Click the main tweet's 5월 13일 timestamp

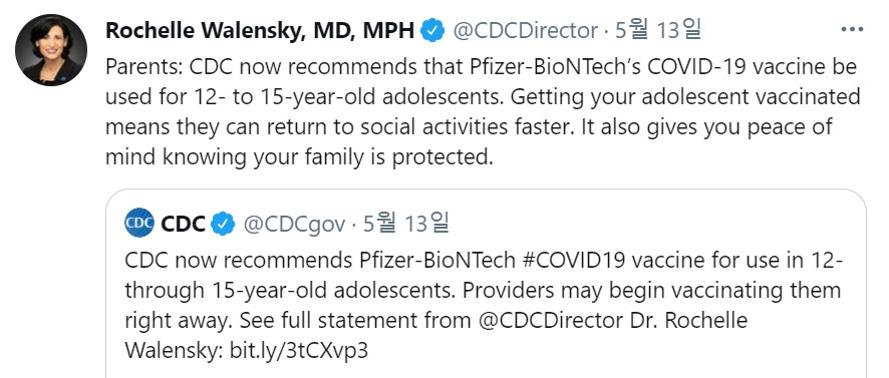(659, 29)
